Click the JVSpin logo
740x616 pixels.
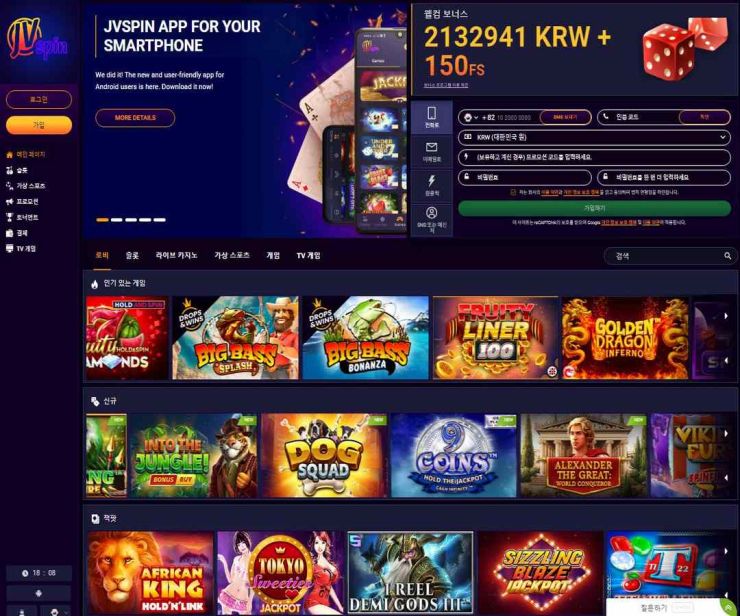[37, 39]
